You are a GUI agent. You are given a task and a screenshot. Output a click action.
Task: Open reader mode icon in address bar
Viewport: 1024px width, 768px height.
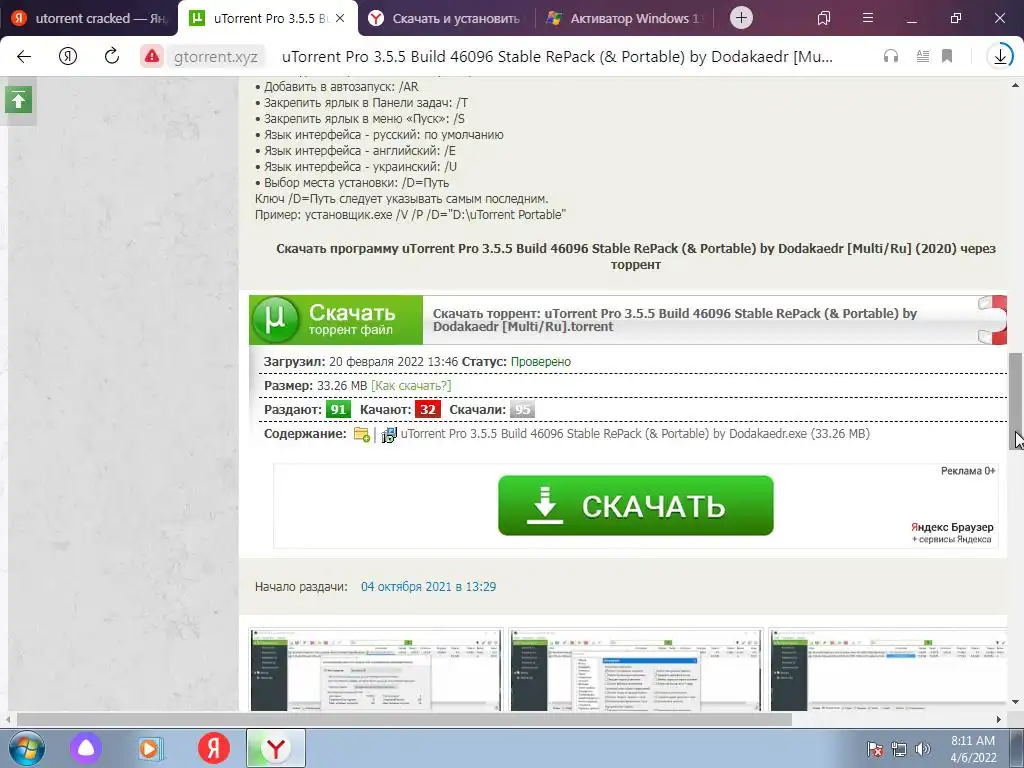click(x=923, y=56)
